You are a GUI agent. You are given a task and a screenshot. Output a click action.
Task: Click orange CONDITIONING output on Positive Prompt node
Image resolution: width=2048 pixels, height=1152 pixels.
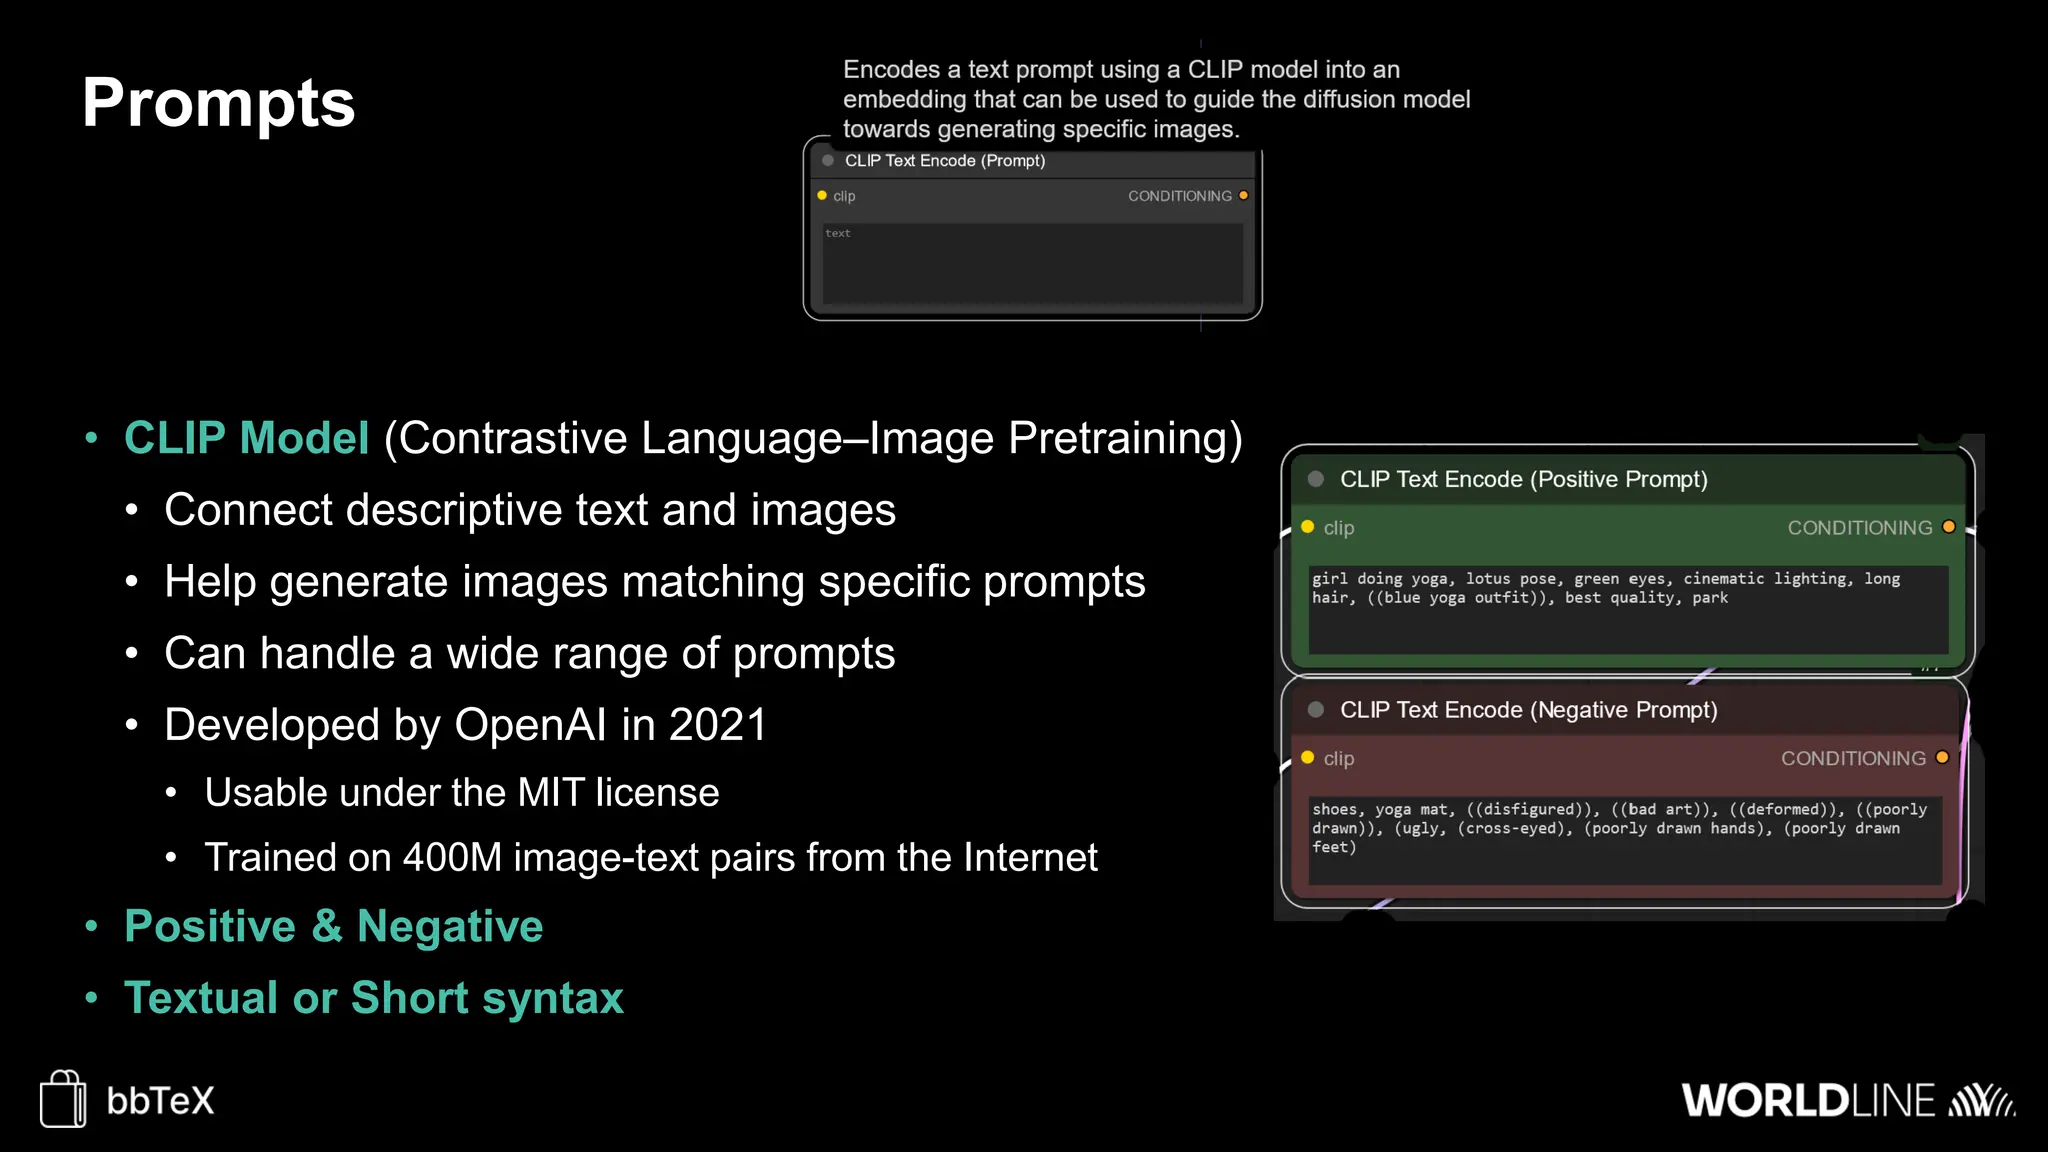point(1948,527)
